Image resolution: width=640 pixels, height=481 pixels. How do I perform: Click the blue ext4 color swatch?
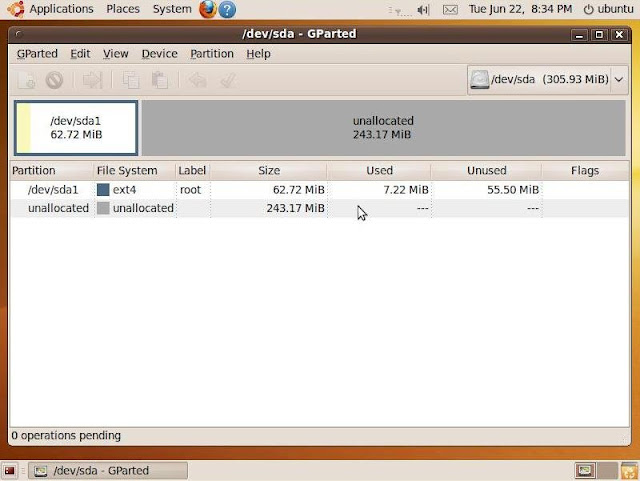(103, 189)
